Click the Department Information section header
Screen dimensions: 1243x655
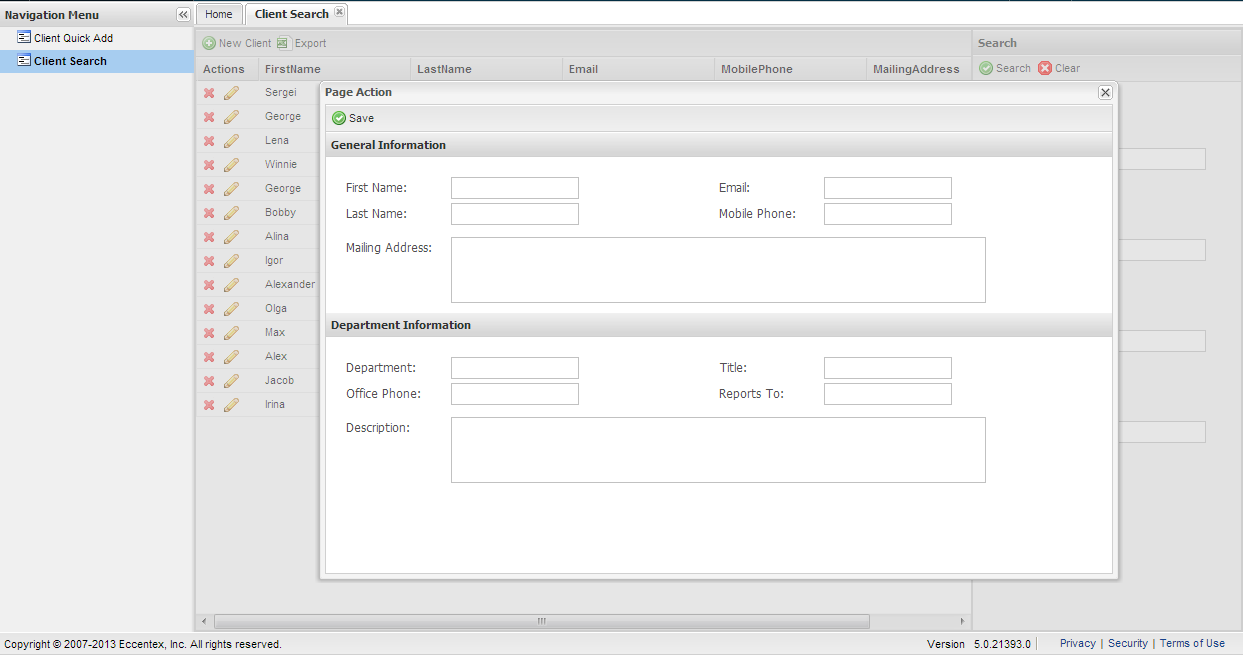coord(719,325)
